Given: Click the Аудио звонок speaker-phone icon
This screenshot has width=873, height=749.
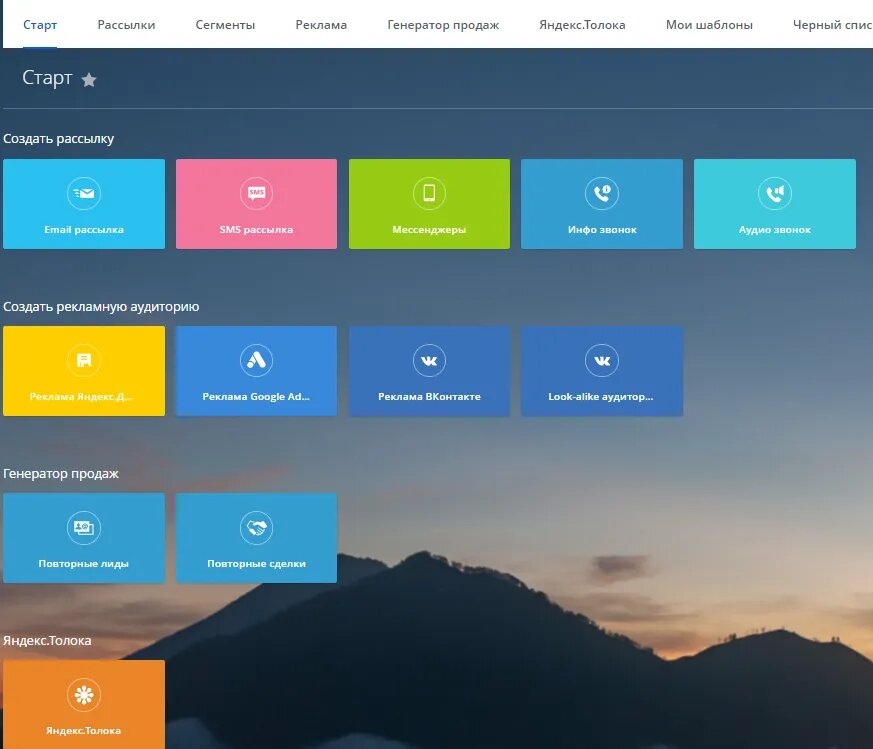Looking at the screenshot, I should click(x=774, y=193).
